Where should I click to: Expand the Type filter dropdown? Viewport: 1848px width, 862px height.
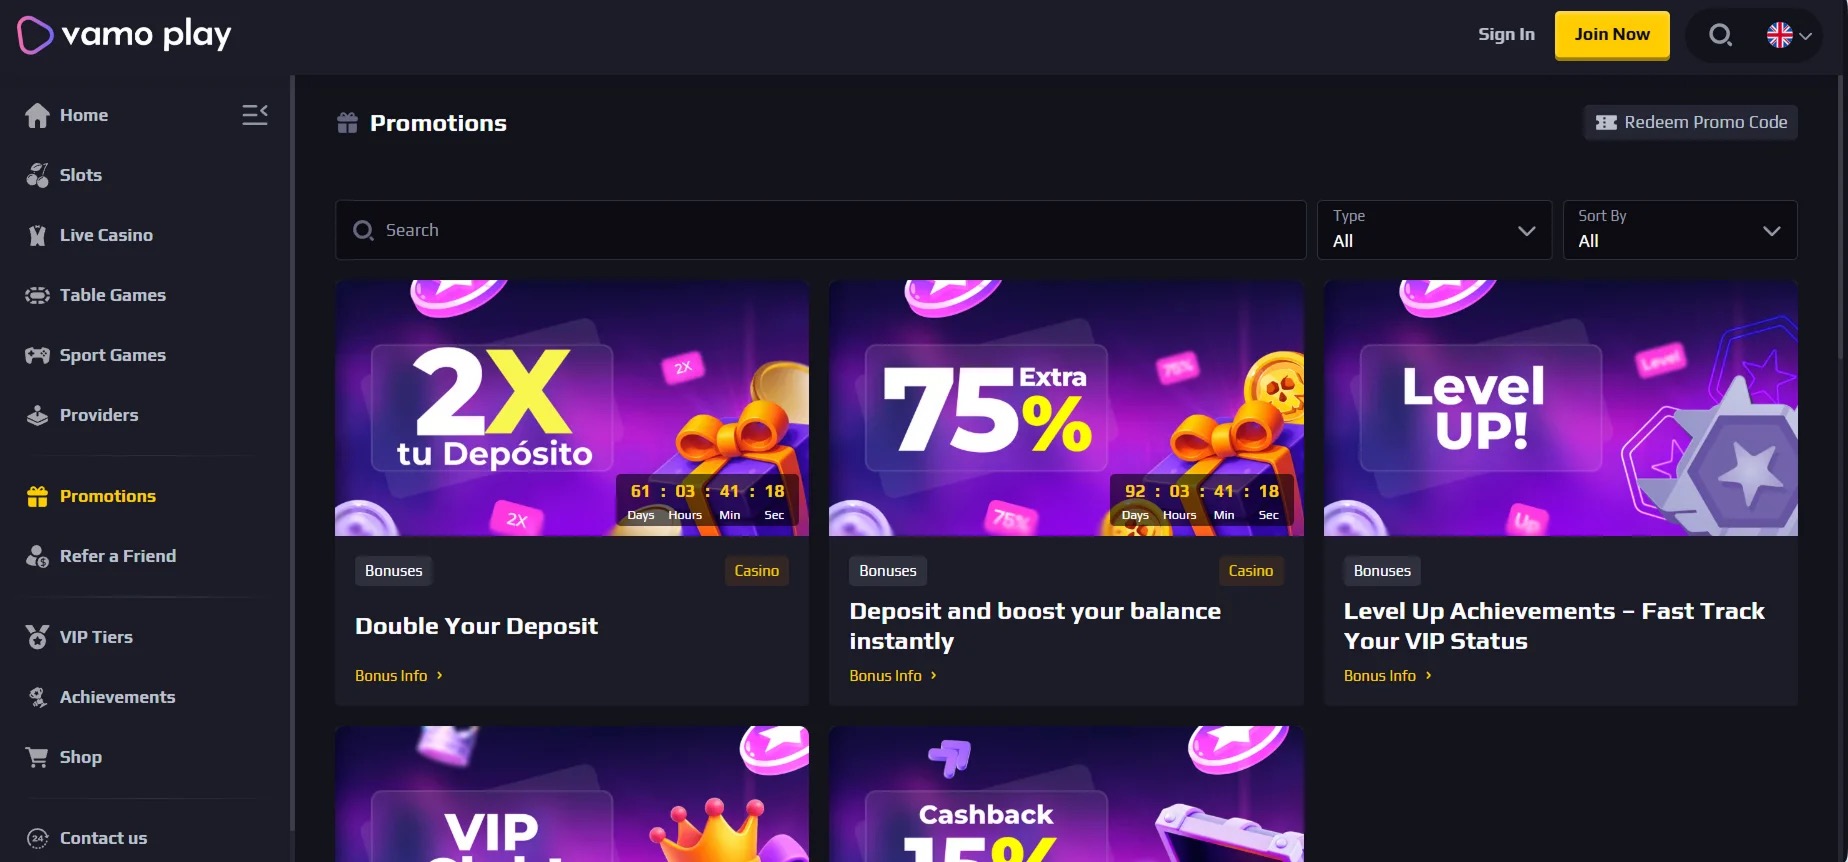point(1434,230)
